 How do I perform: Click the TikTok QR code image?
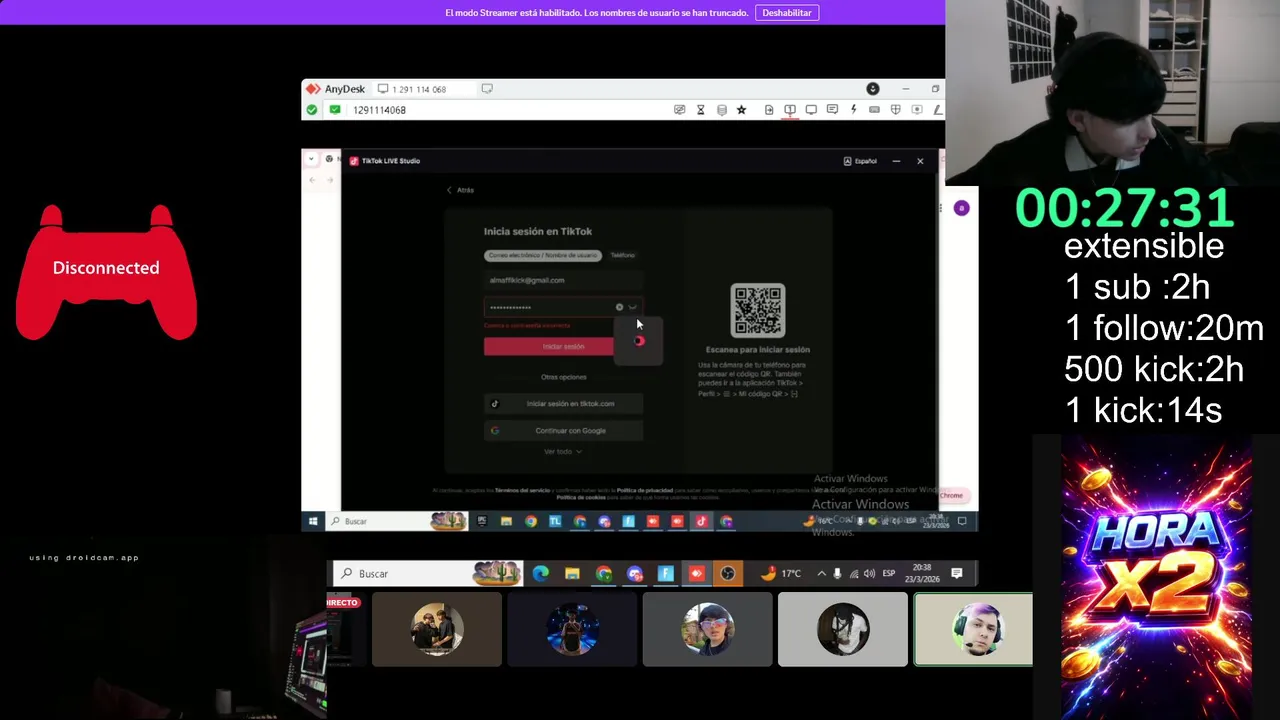[x=757, y=311]
